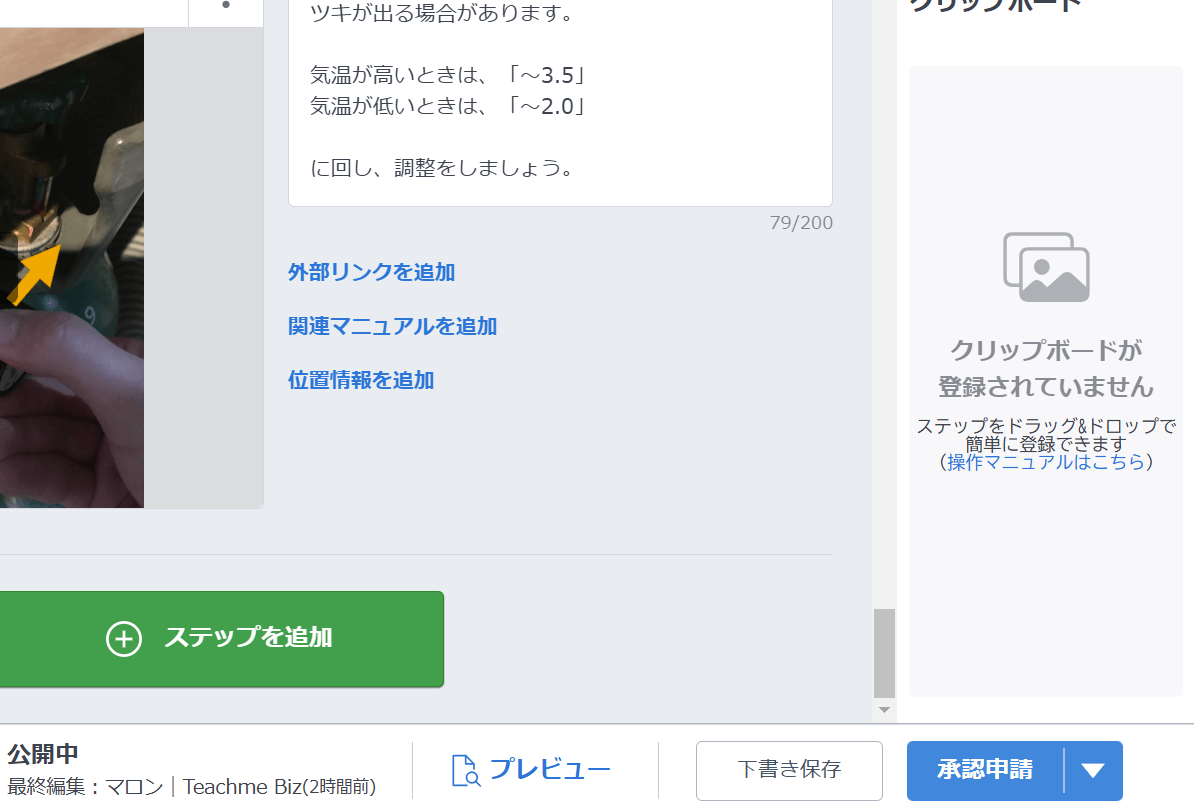Save draft with 下書き保存 button
1194x812 pixels.
point(789,770)
